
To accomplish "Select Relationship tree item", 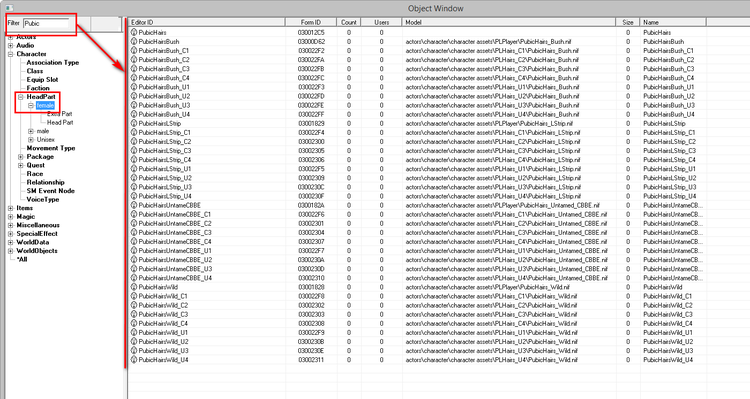I will pos(45,182).
